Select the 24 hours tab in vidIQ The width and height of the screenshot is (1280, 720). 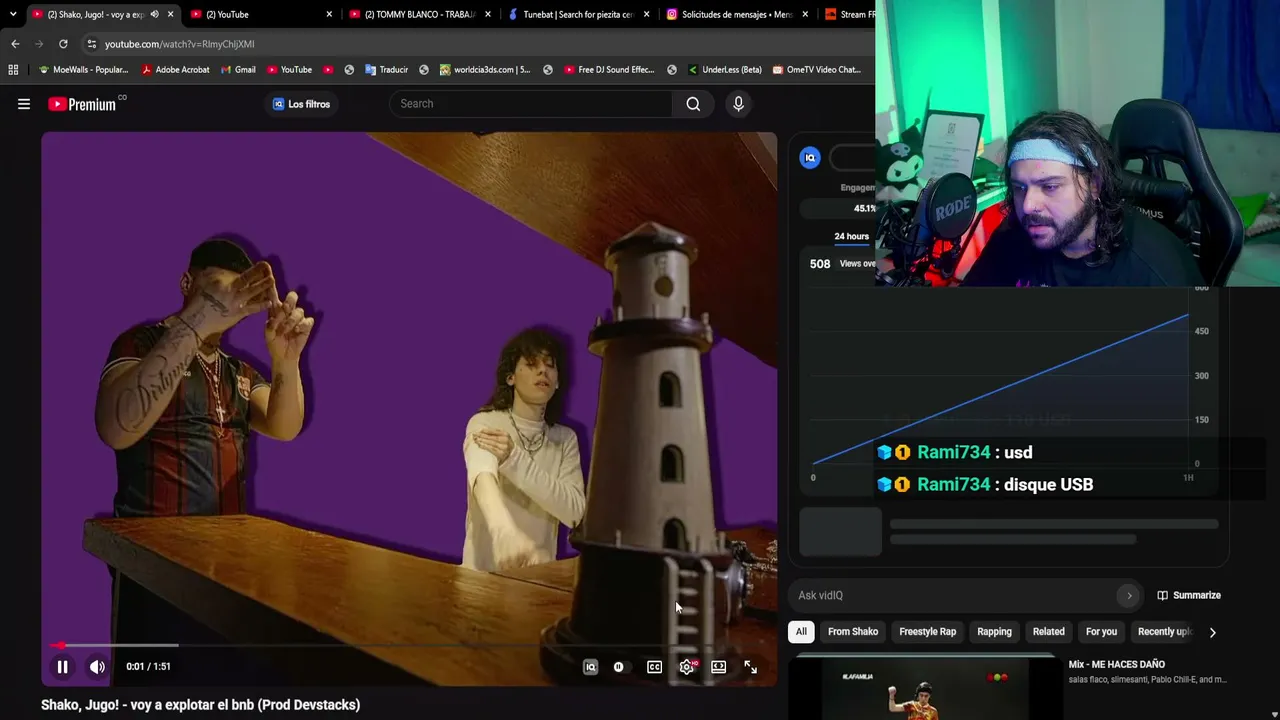point(852,237)
